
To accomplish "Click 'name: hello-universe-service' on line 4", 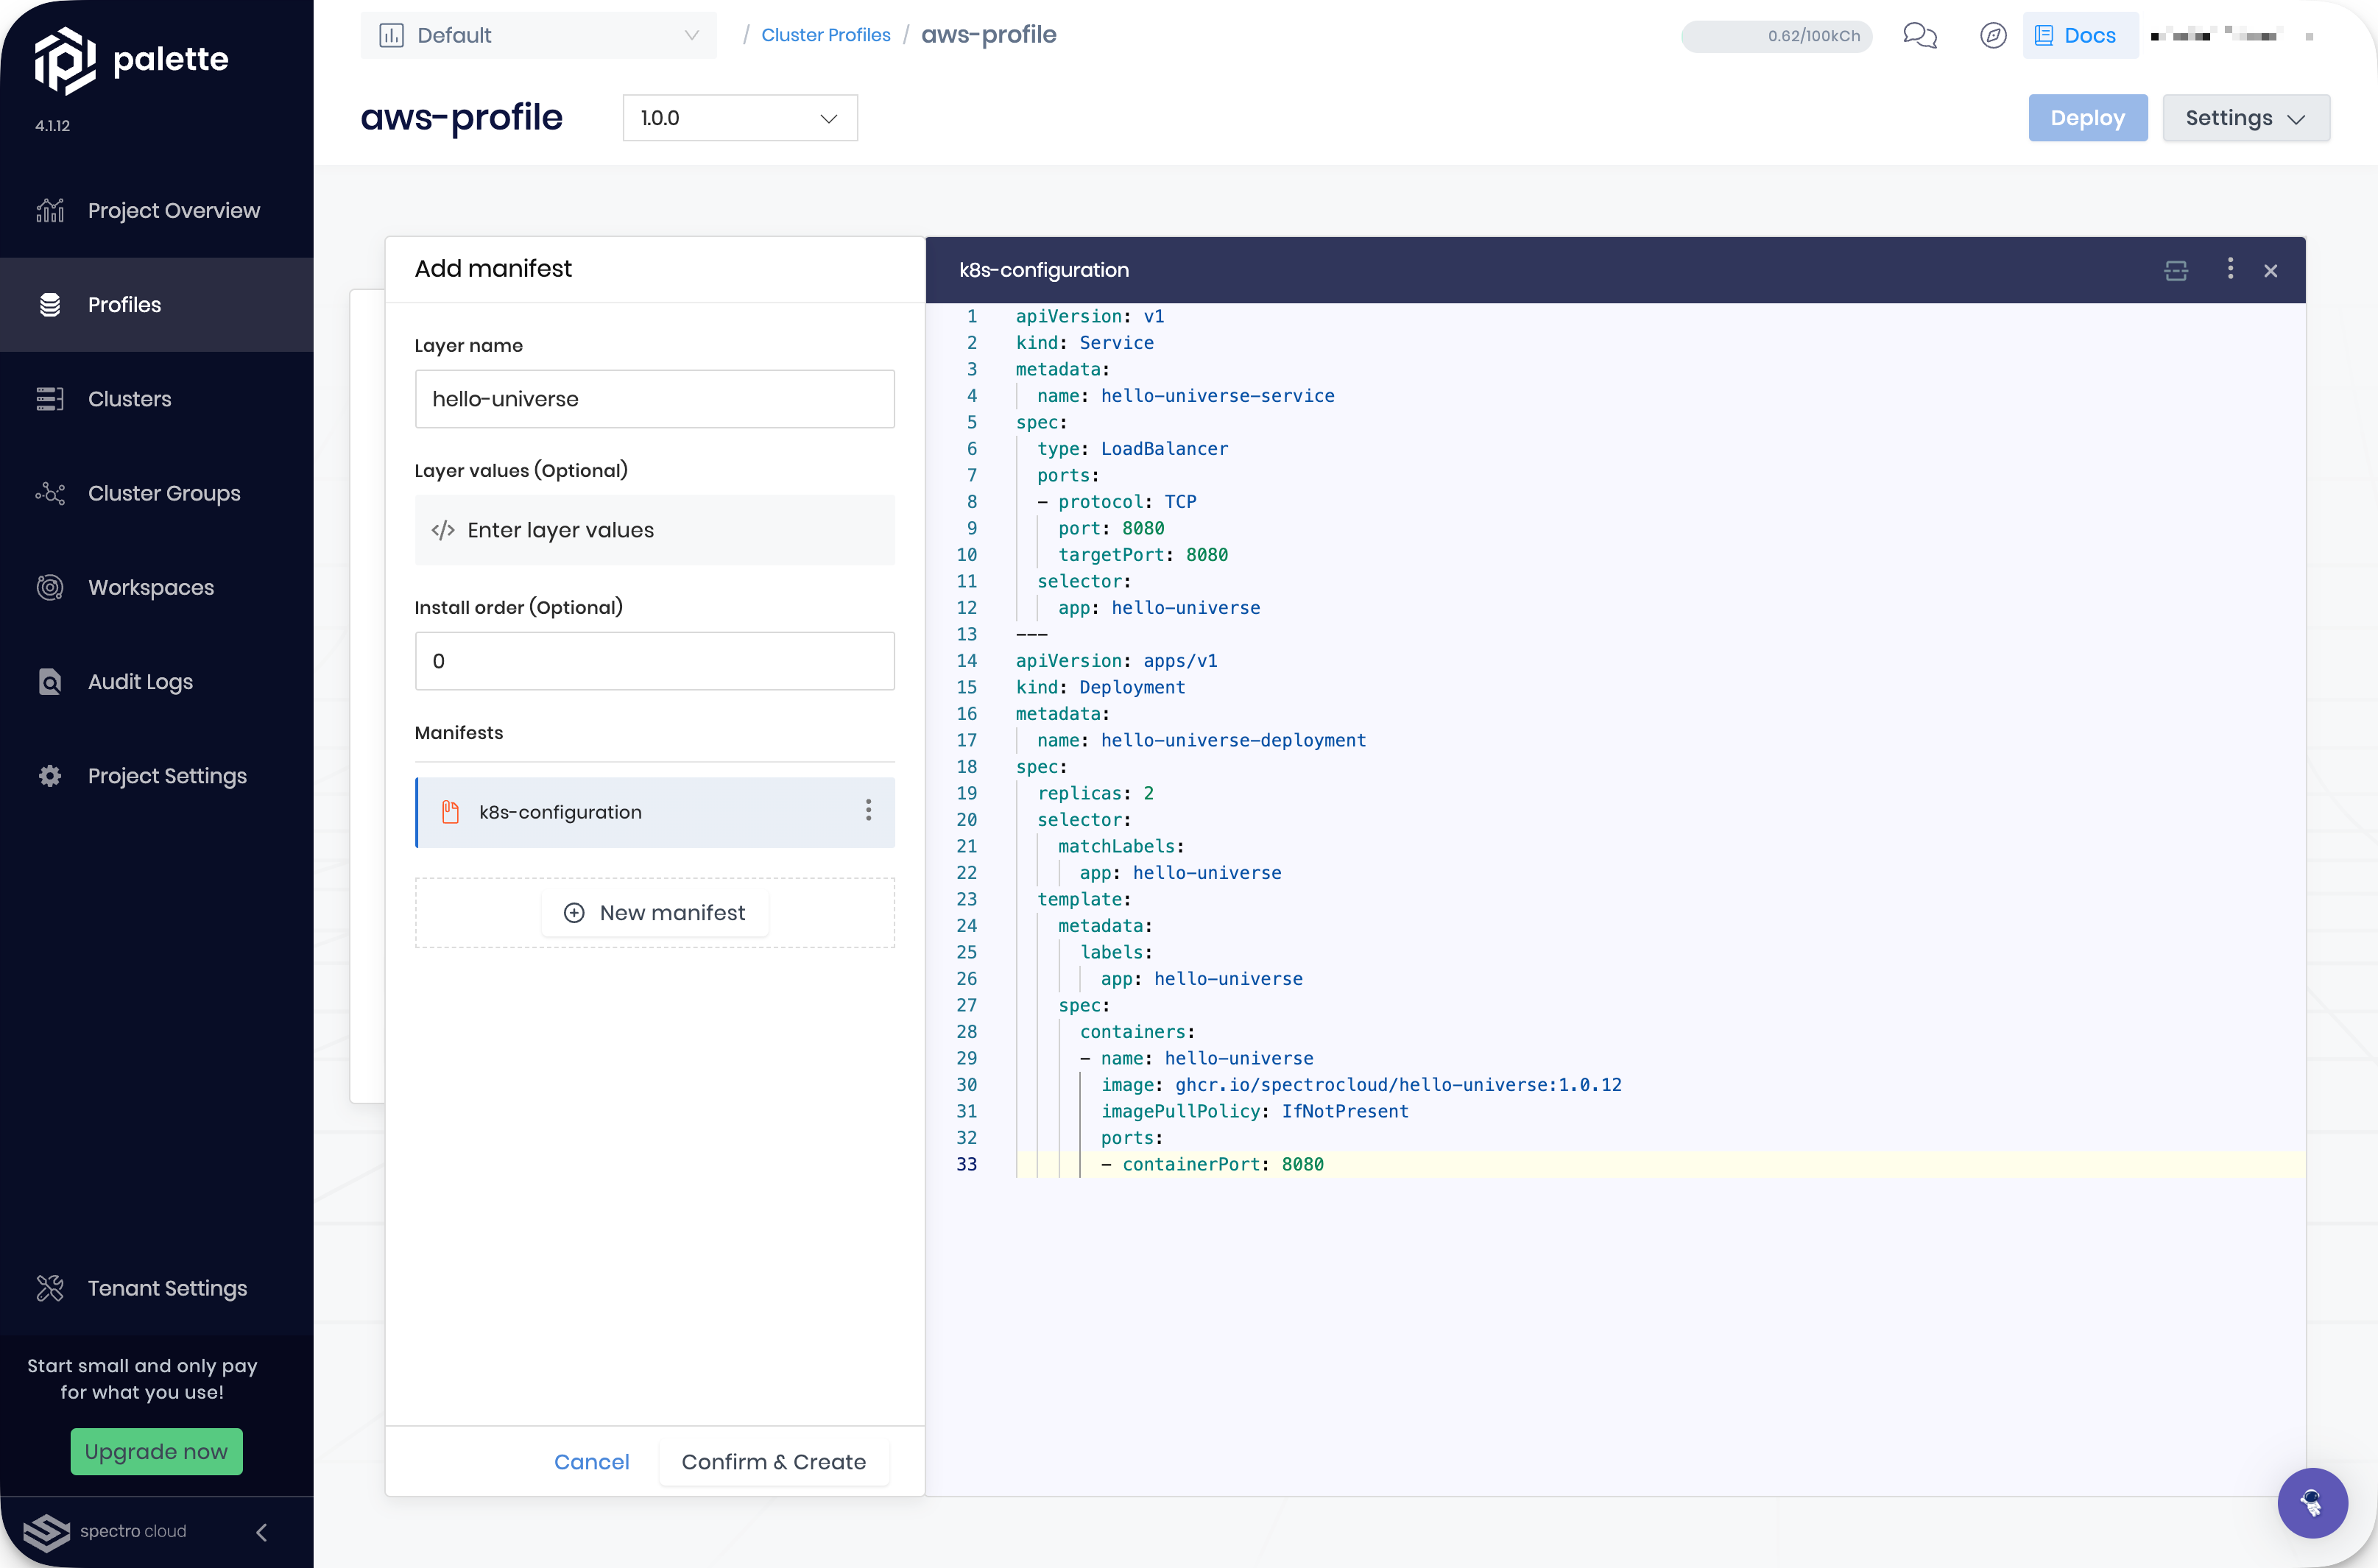I will [x=1185, y=395].
